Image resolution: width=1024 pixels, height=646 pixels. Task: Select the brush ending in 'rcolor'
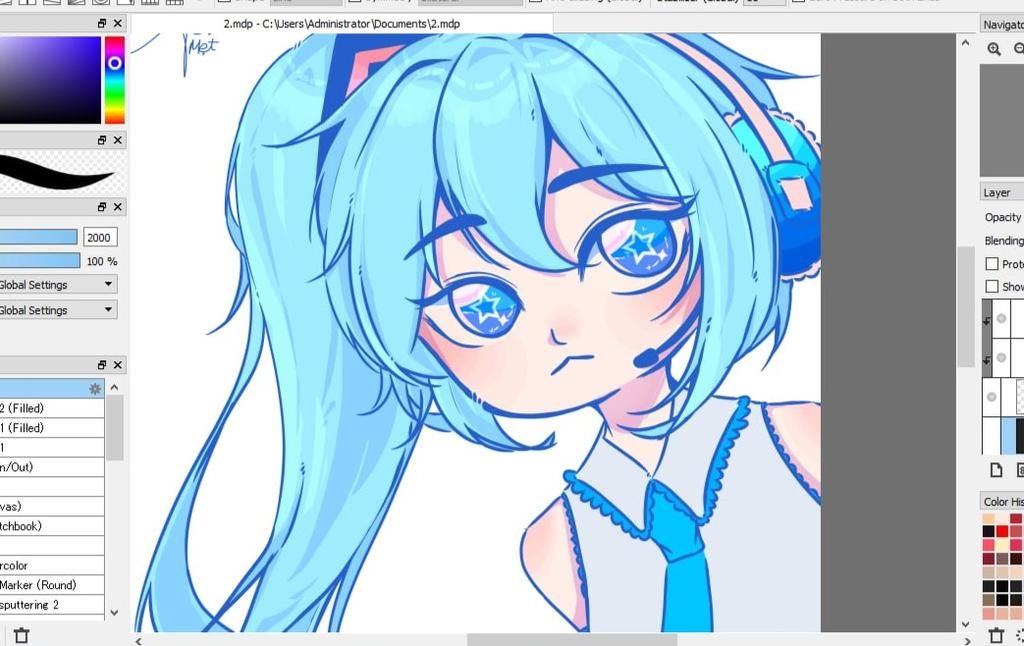click(52, 565)
